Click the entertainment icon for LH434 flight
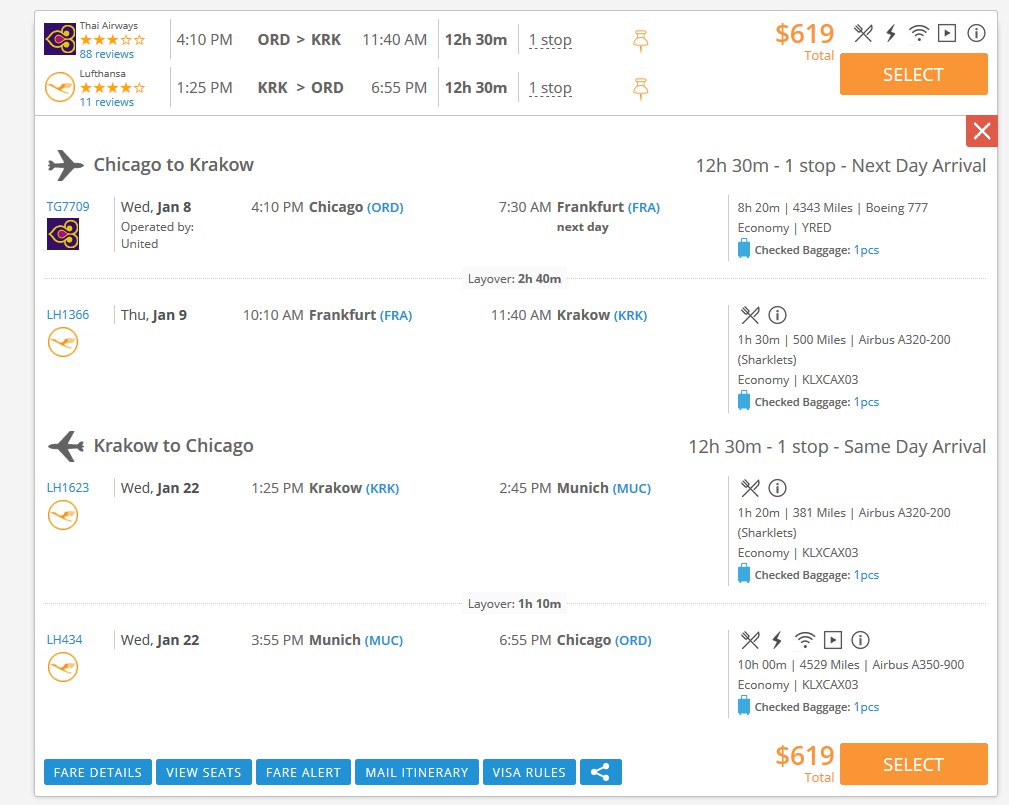 coord(833,640)
